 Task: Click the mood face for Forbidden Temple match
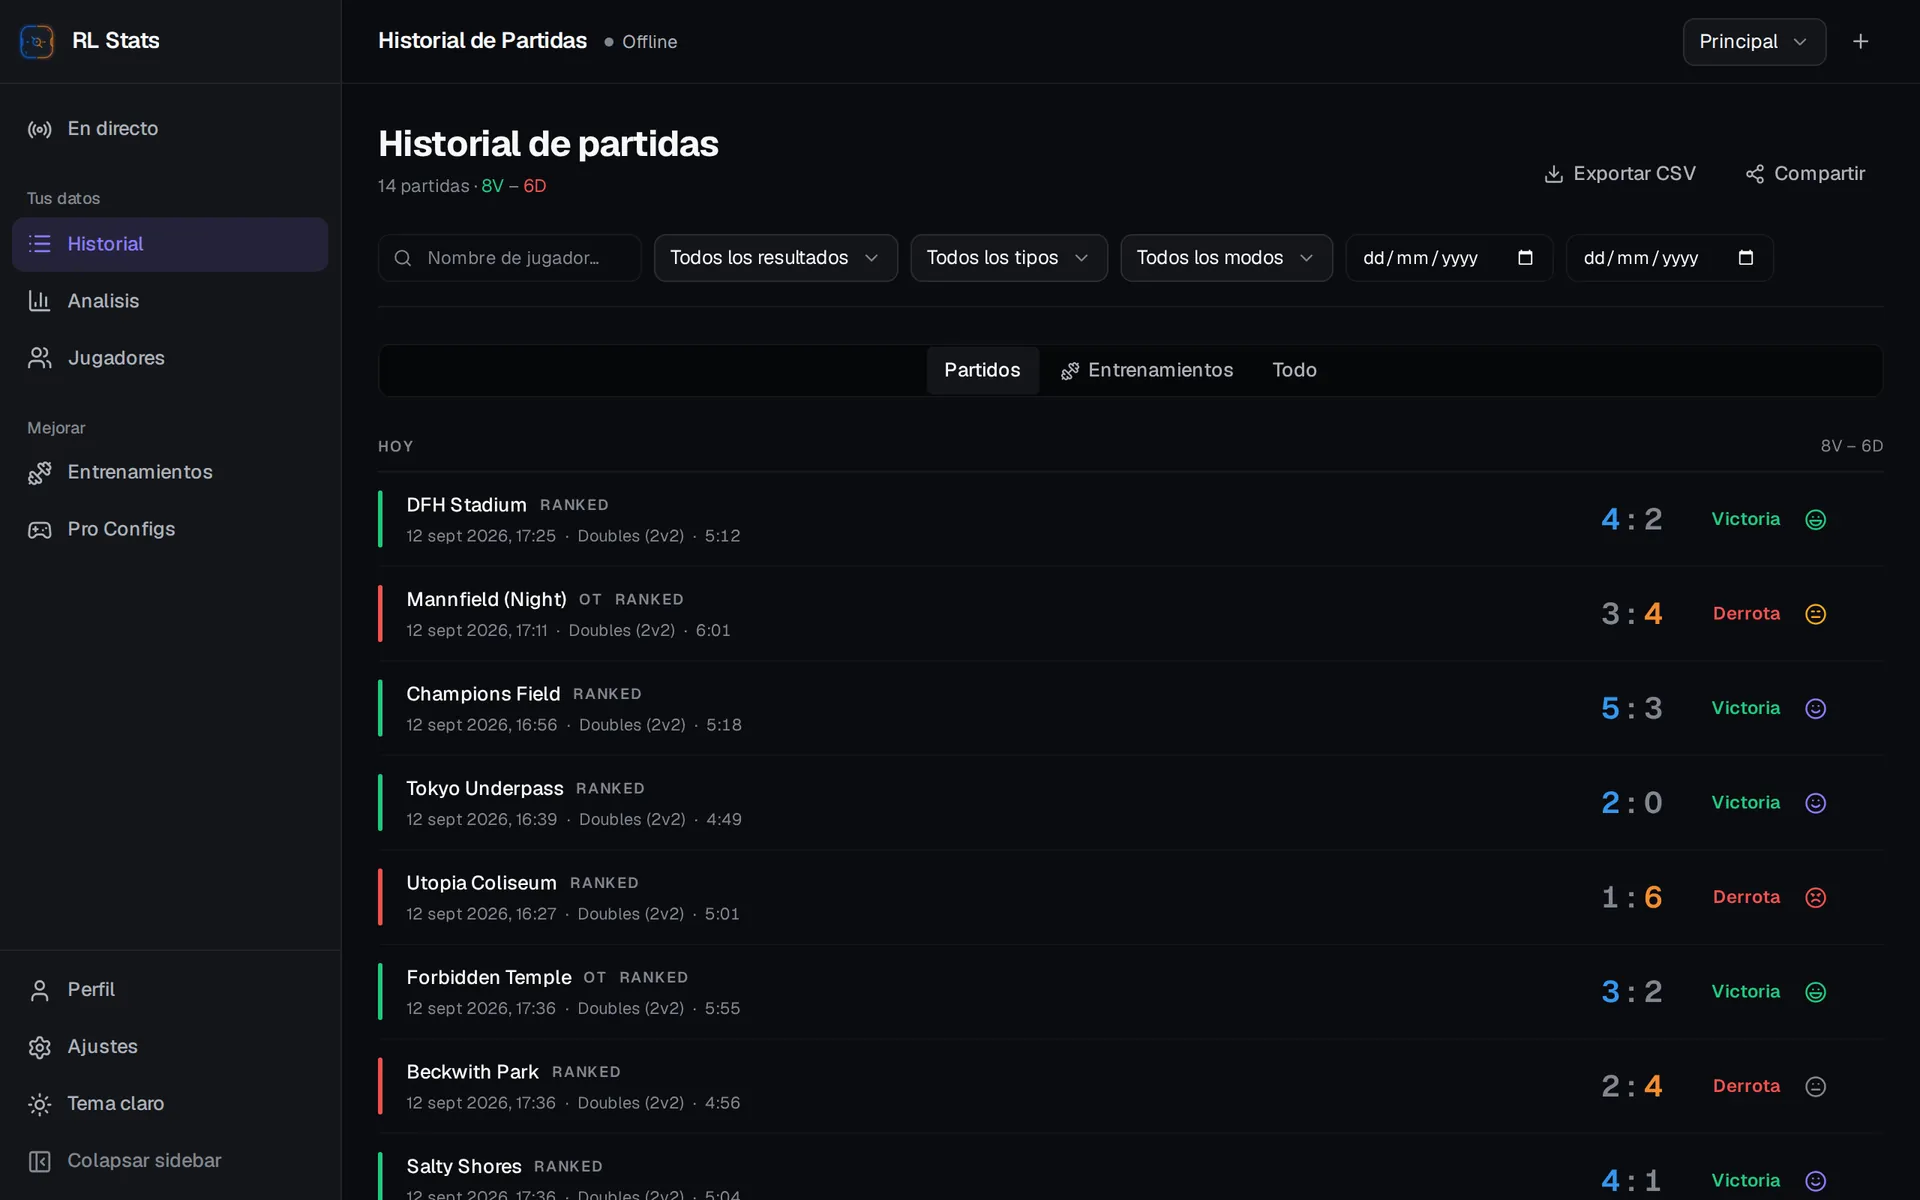click(x=1815, y=992)
